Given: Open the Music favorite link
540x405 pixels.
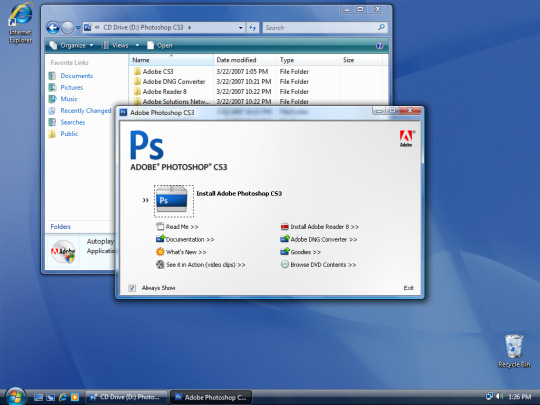Looking at the screenshot, I should pyautogui.click(x=69, y=99).
